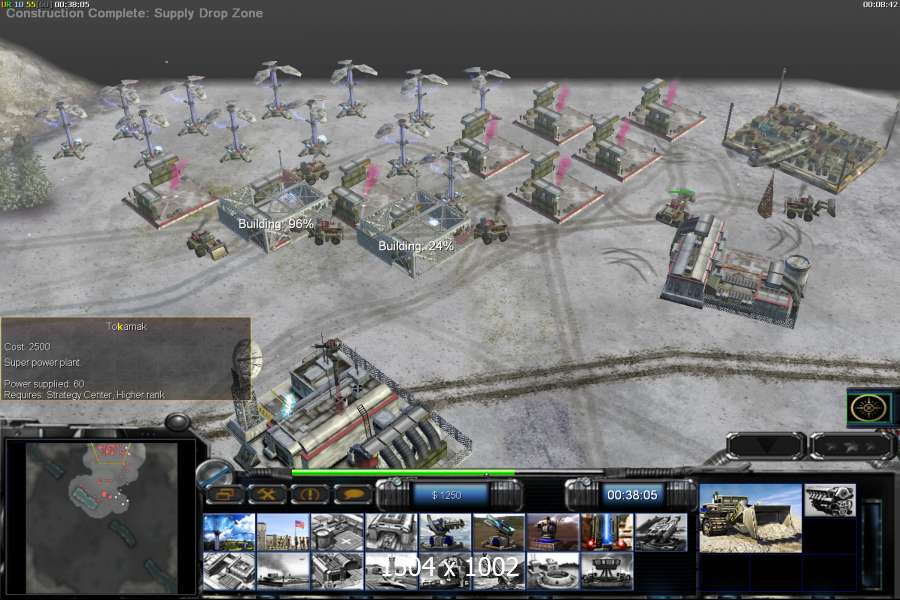Viewport: 900px width, 600px height.
Task: Click the Tokamak tooltip title
Action: [126, 326]
